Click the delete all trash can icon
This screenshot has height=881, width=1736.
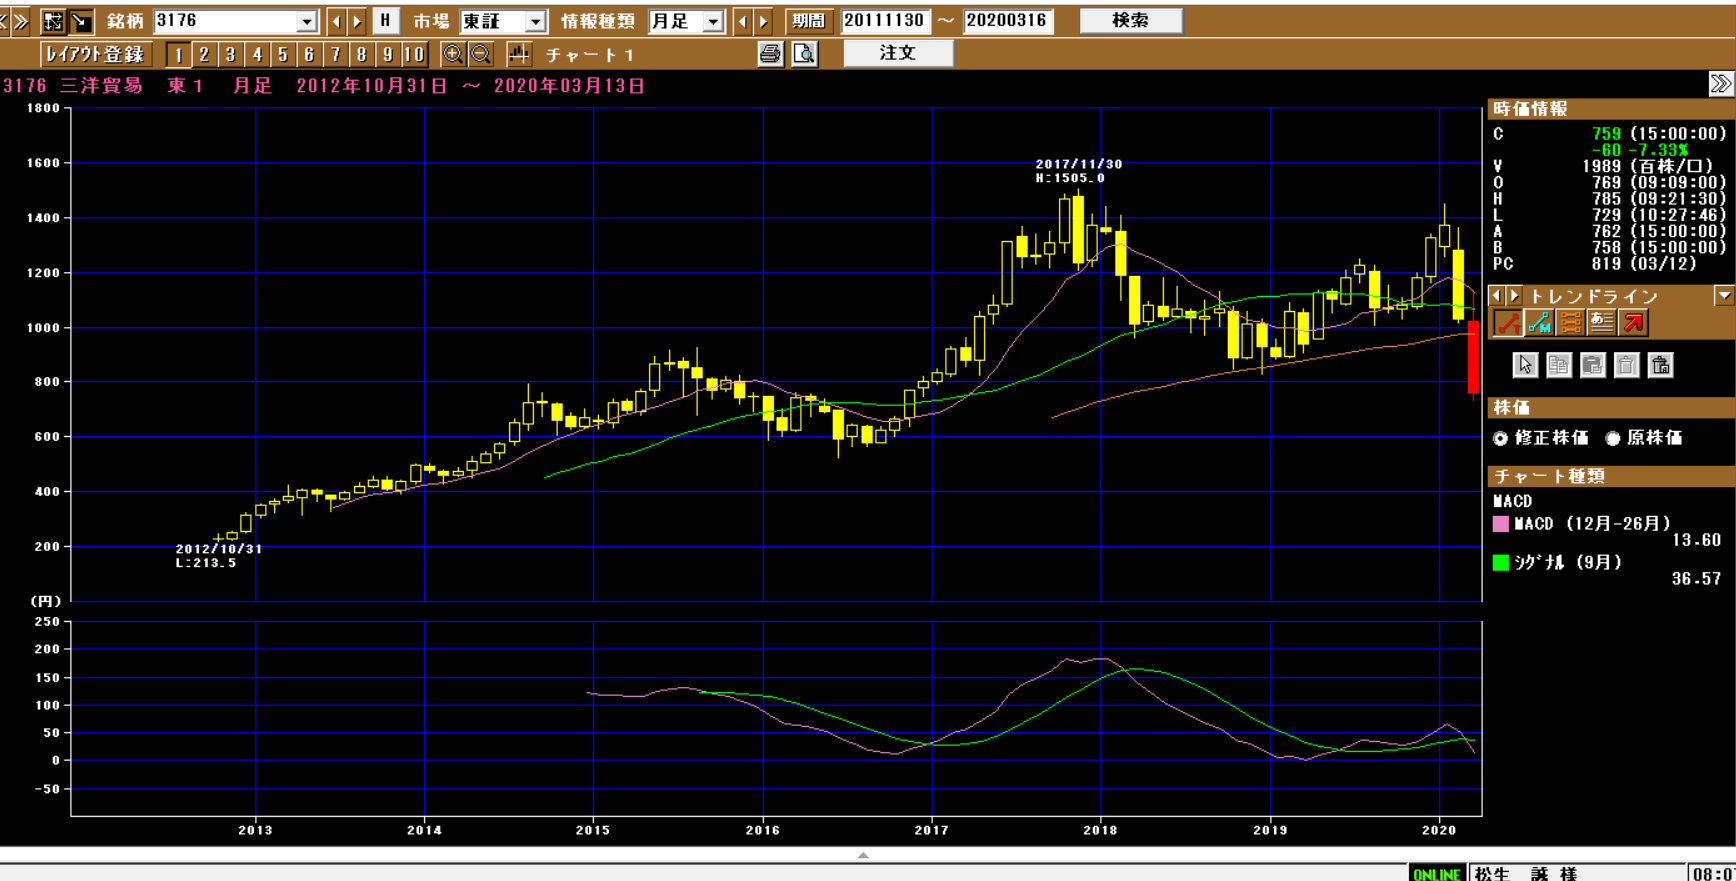click(1661, 365)
